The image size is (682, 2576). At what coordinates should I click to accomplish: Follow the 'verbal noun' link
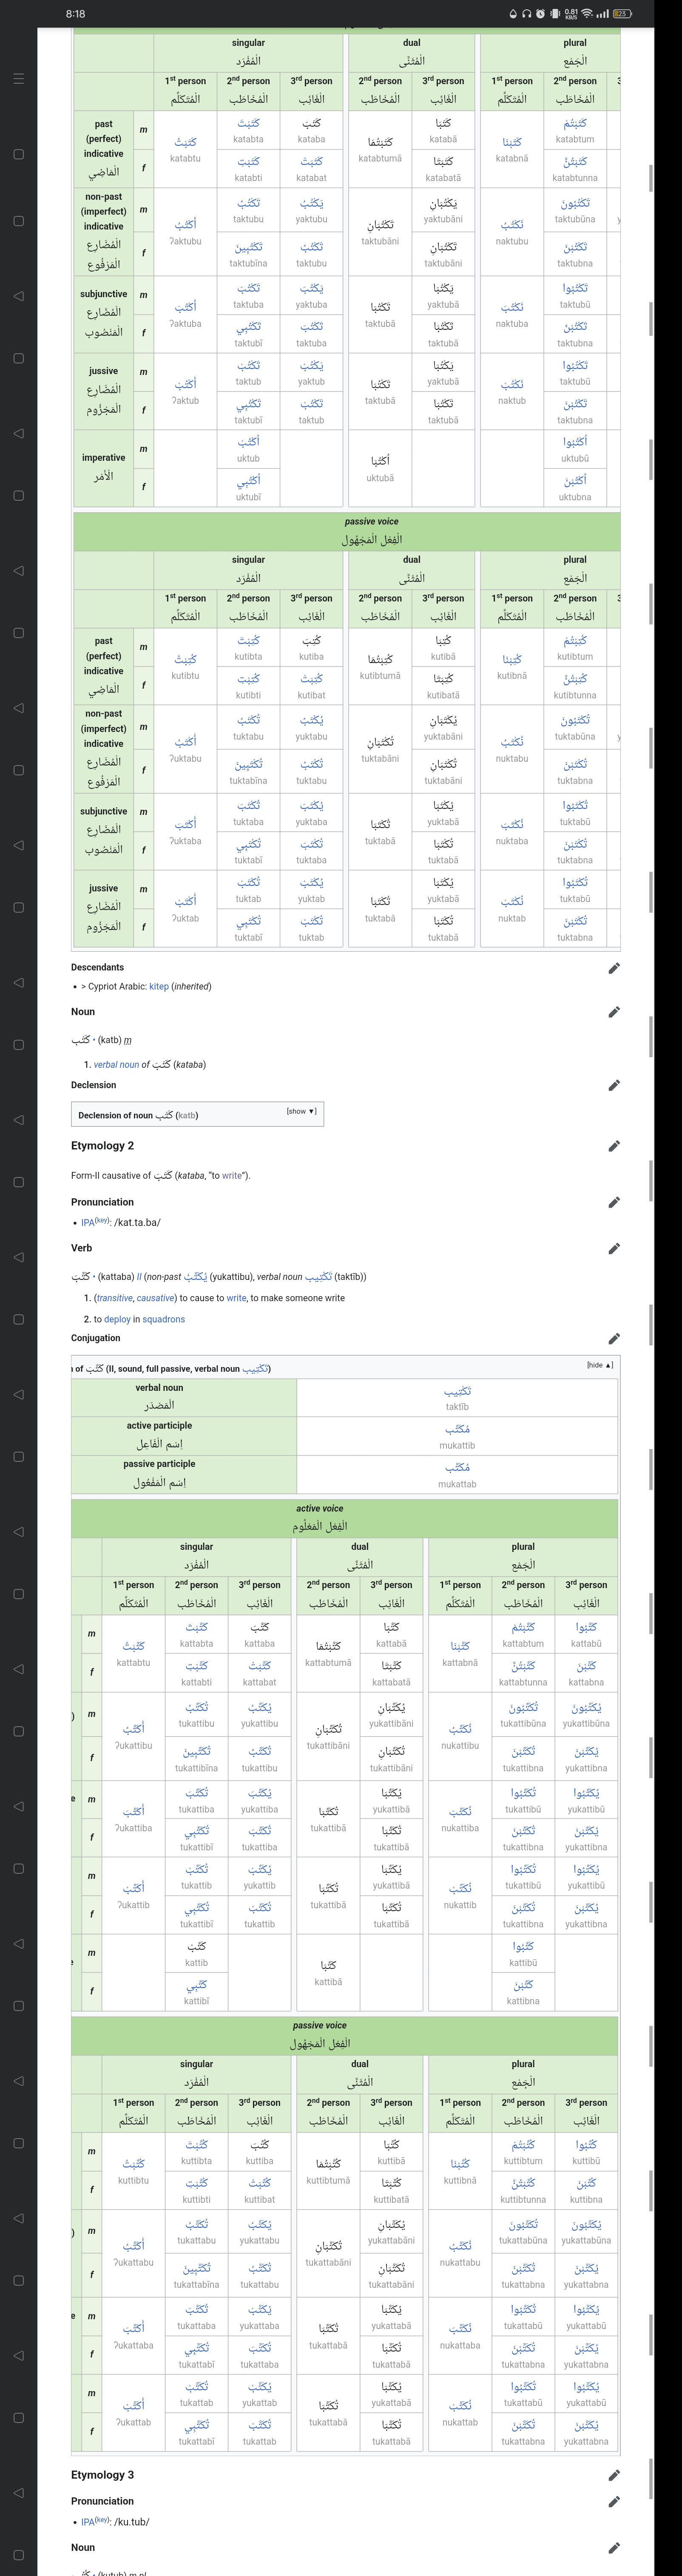pos(116,1064)
